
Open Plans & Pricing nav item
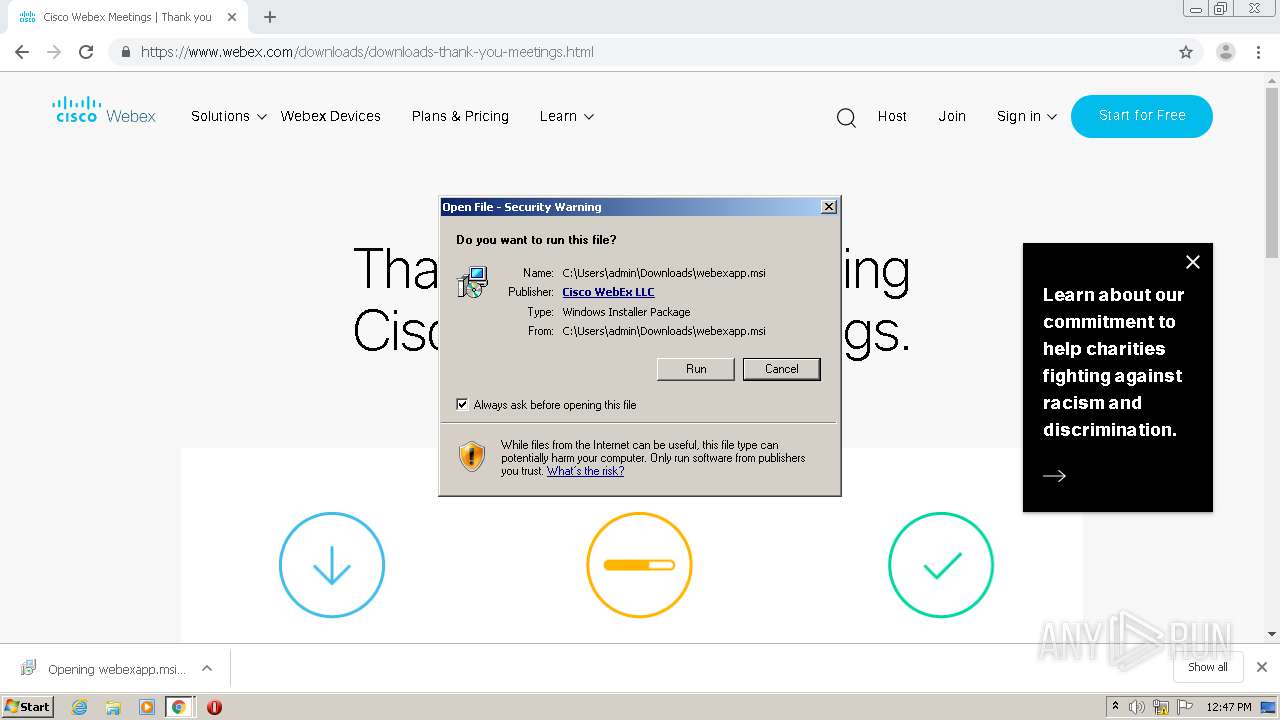click(x=460, y=116)
